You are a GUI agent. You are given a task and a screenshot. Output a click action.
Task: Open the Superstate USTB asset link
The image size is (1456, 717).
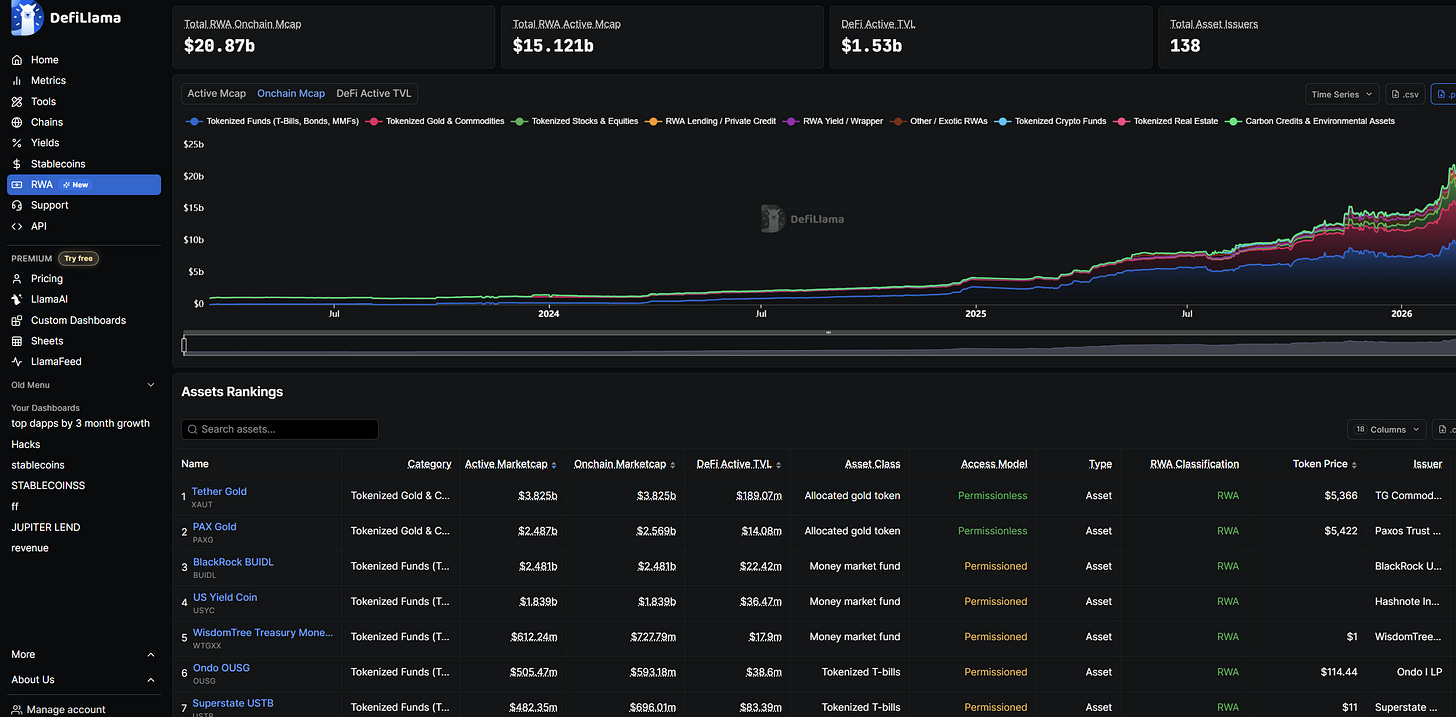233,703
